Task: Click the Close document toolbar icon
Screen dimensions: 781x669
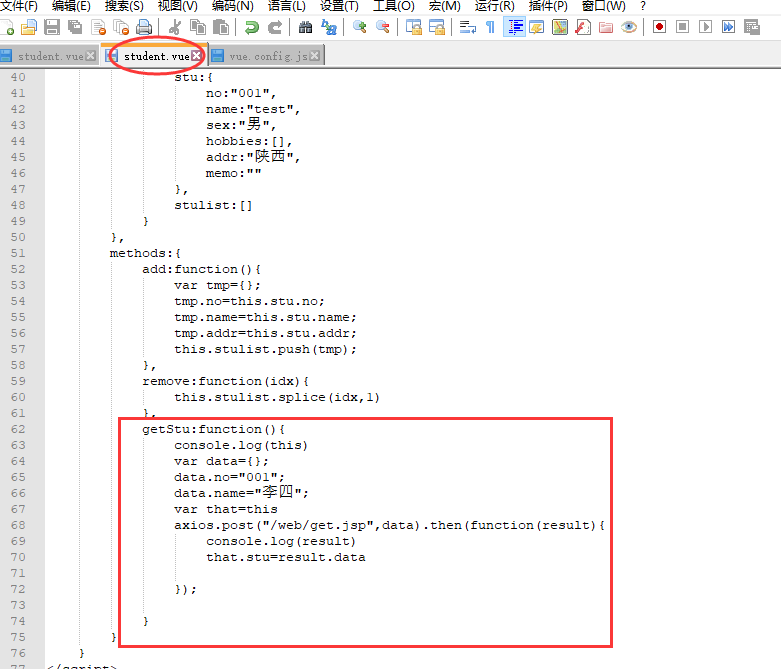Action: pos(99,27)
